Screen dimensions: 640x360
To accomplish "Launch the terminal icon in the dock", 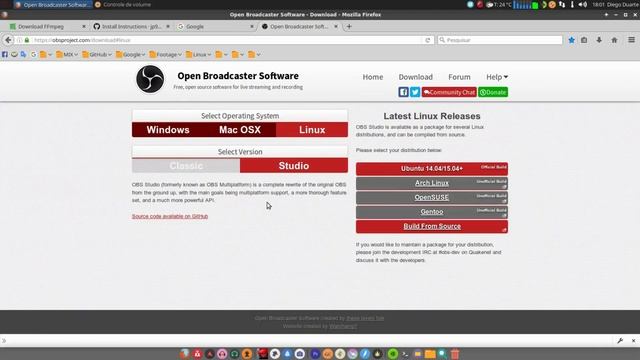I will click(405, 354).
